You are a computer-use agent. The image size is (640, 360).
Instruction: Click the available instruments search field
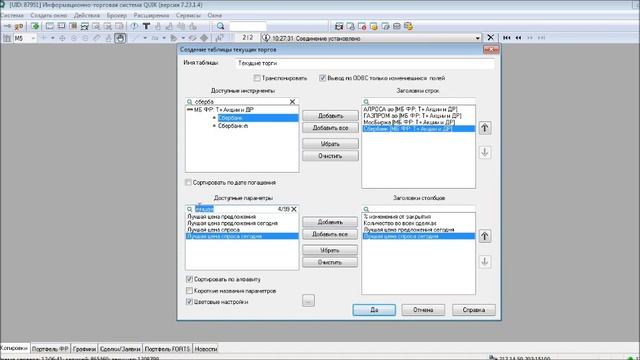pos(241,102)
